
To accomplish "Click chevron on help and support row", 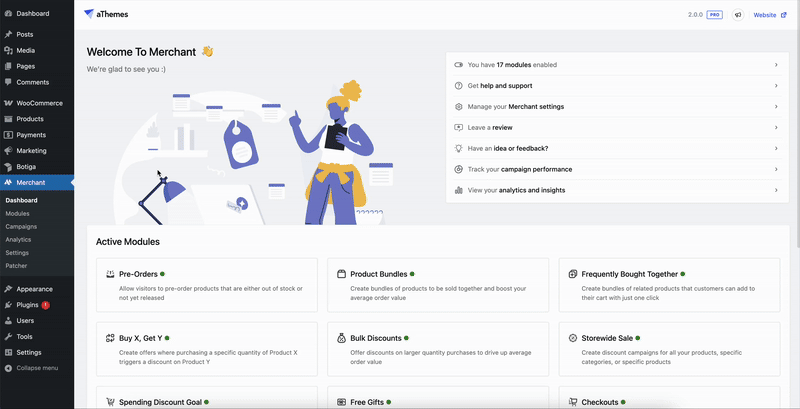I will click(776, 86).
